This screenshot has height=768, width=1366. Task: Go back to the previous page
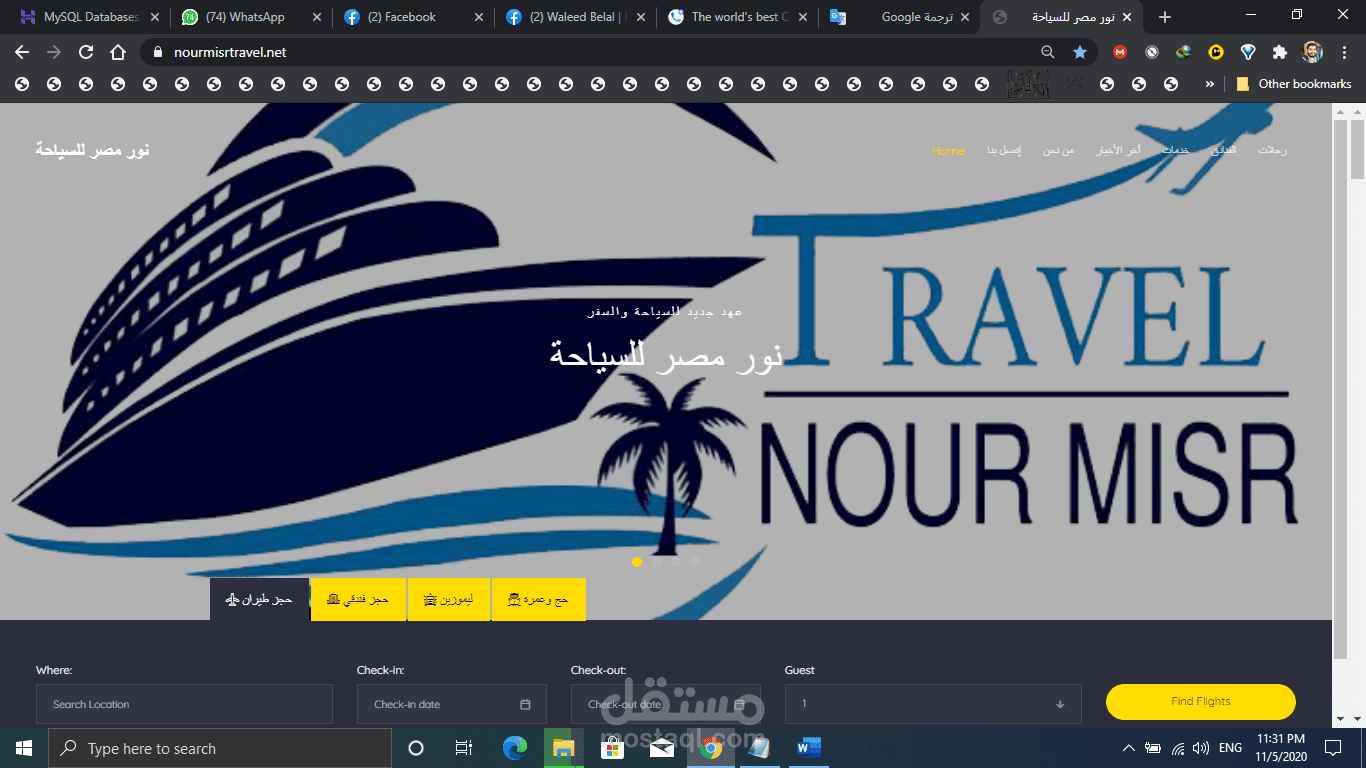(x=22, y=52)
